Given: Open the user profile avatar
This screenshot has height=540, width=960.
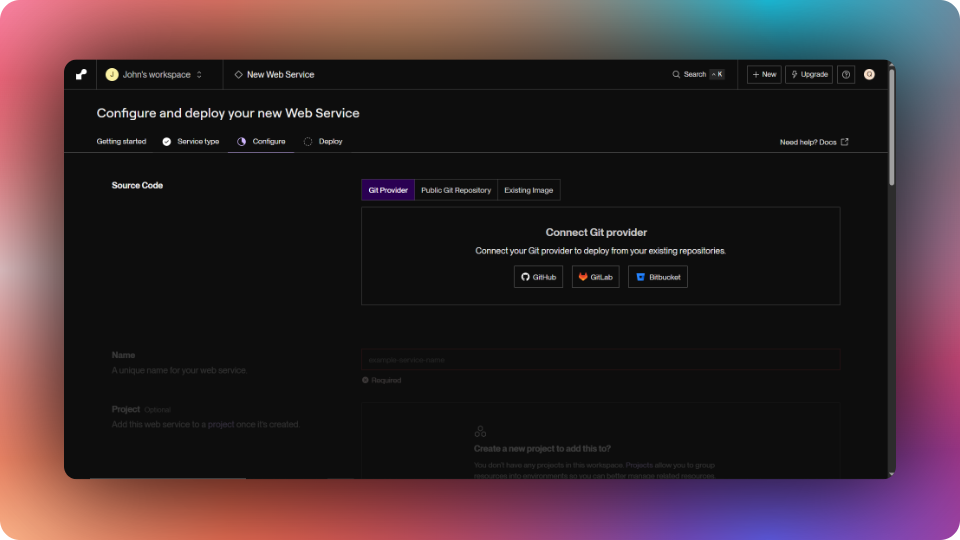Looking at the screenshot, I should pyautogui.click(x=869, y=74).
